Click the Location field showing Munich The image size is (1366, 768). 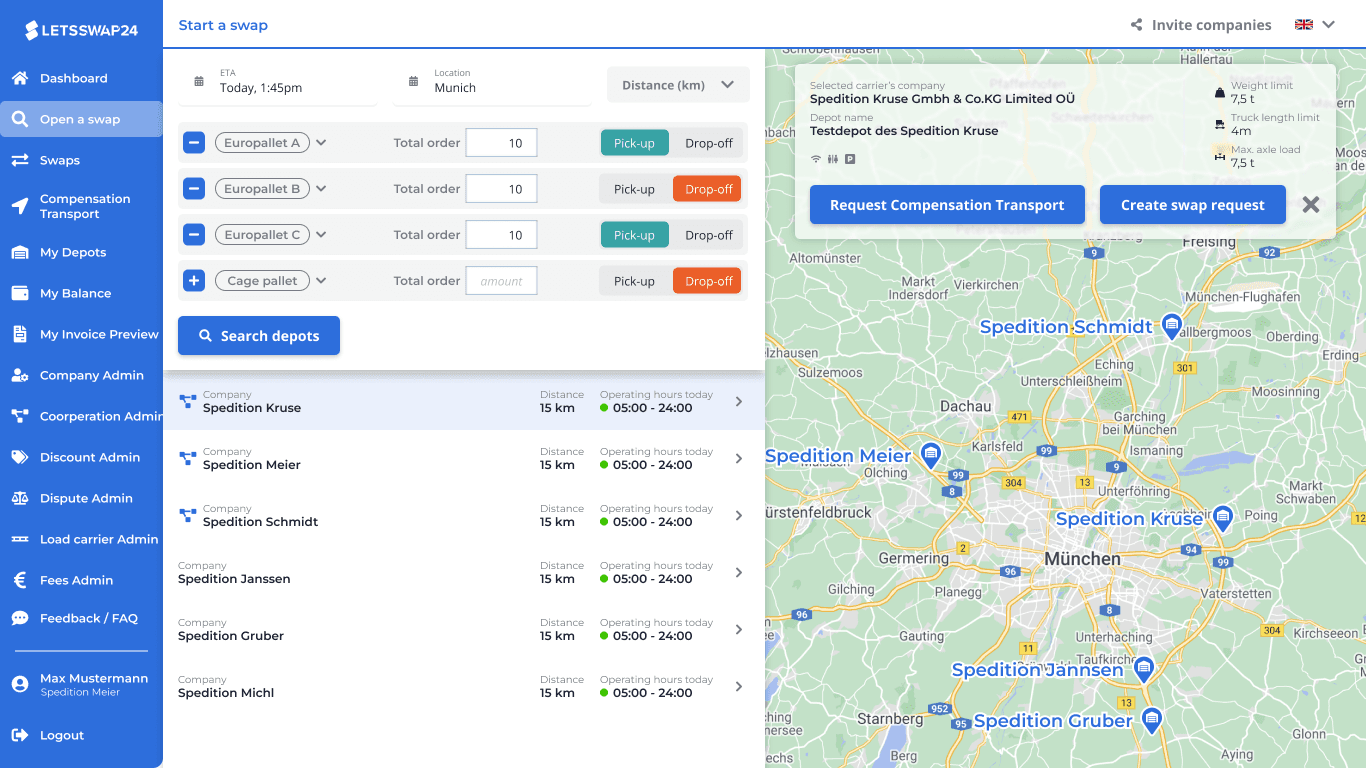coord(492,81)
